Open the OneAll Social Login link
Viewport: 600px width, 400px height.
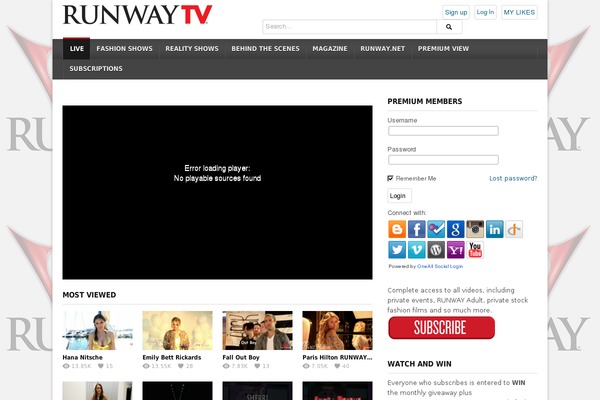click(x=440, y=266)
